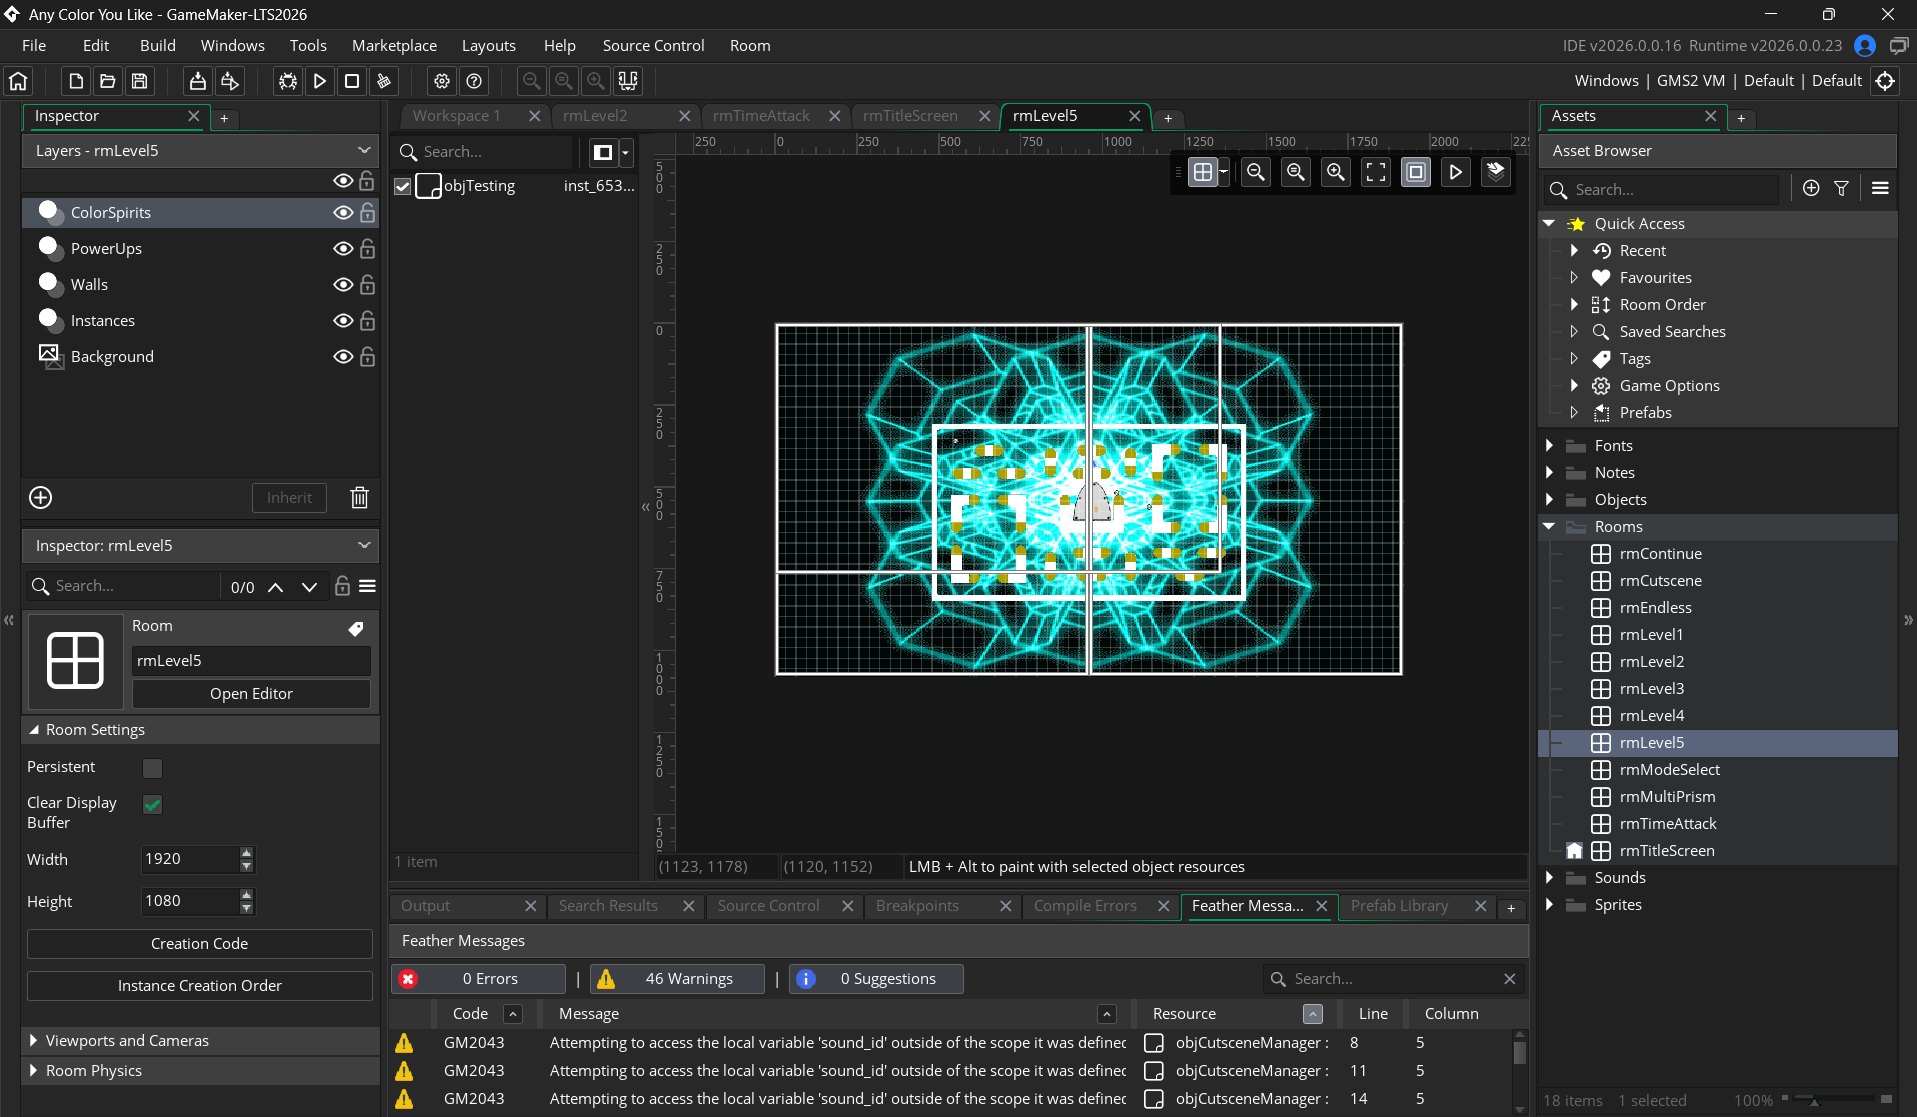Run the game from the main toolbar

[x=320, y=81]
